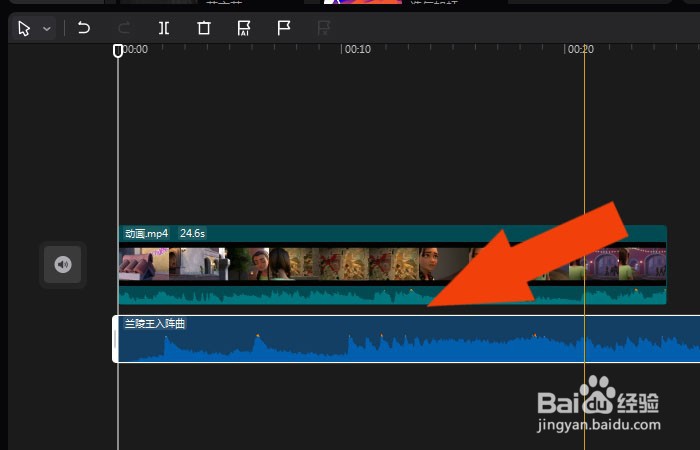The height and width of the screenshot is (450, 700).
Task: Click the 00:20 ruler mark
Action: pos(580,49)
